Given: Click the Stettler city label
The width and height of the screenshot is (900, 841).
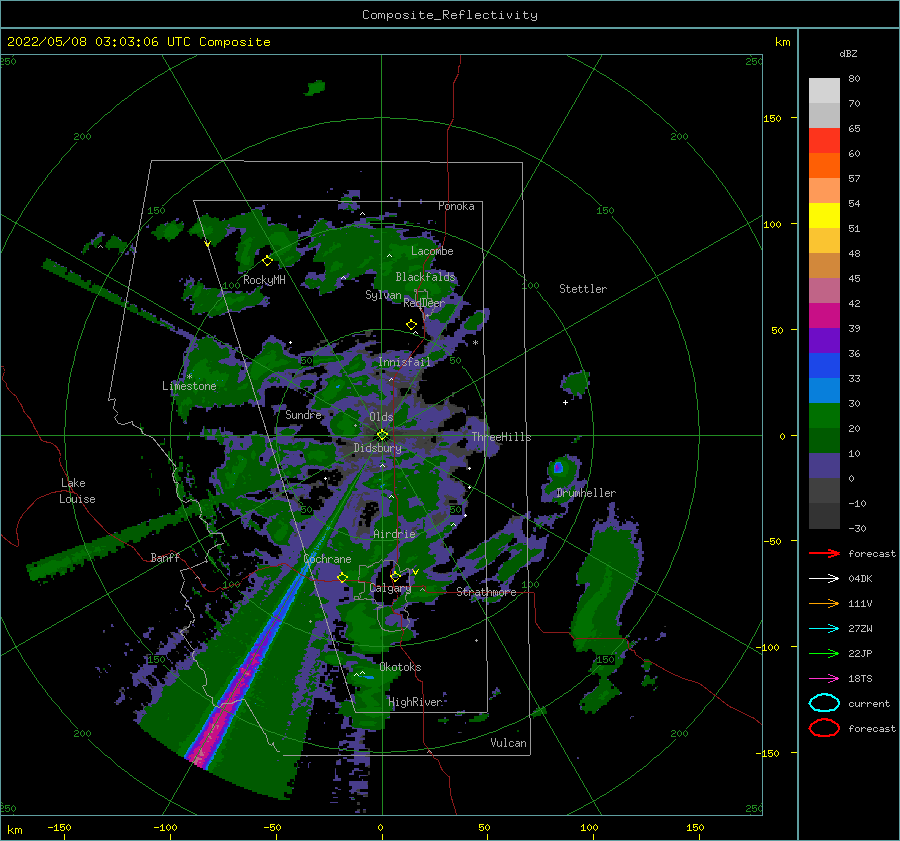Looking at the screenshot, I should tap(583, 289).
